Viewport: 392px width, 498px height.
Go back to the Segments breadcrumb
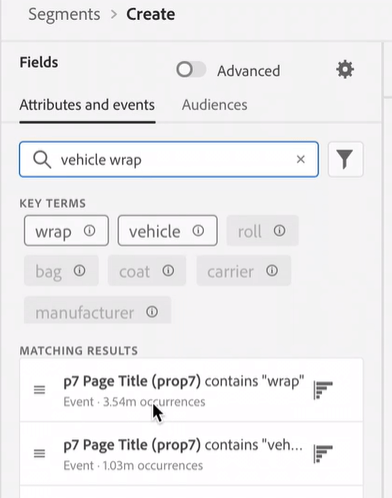pos(64,14)
